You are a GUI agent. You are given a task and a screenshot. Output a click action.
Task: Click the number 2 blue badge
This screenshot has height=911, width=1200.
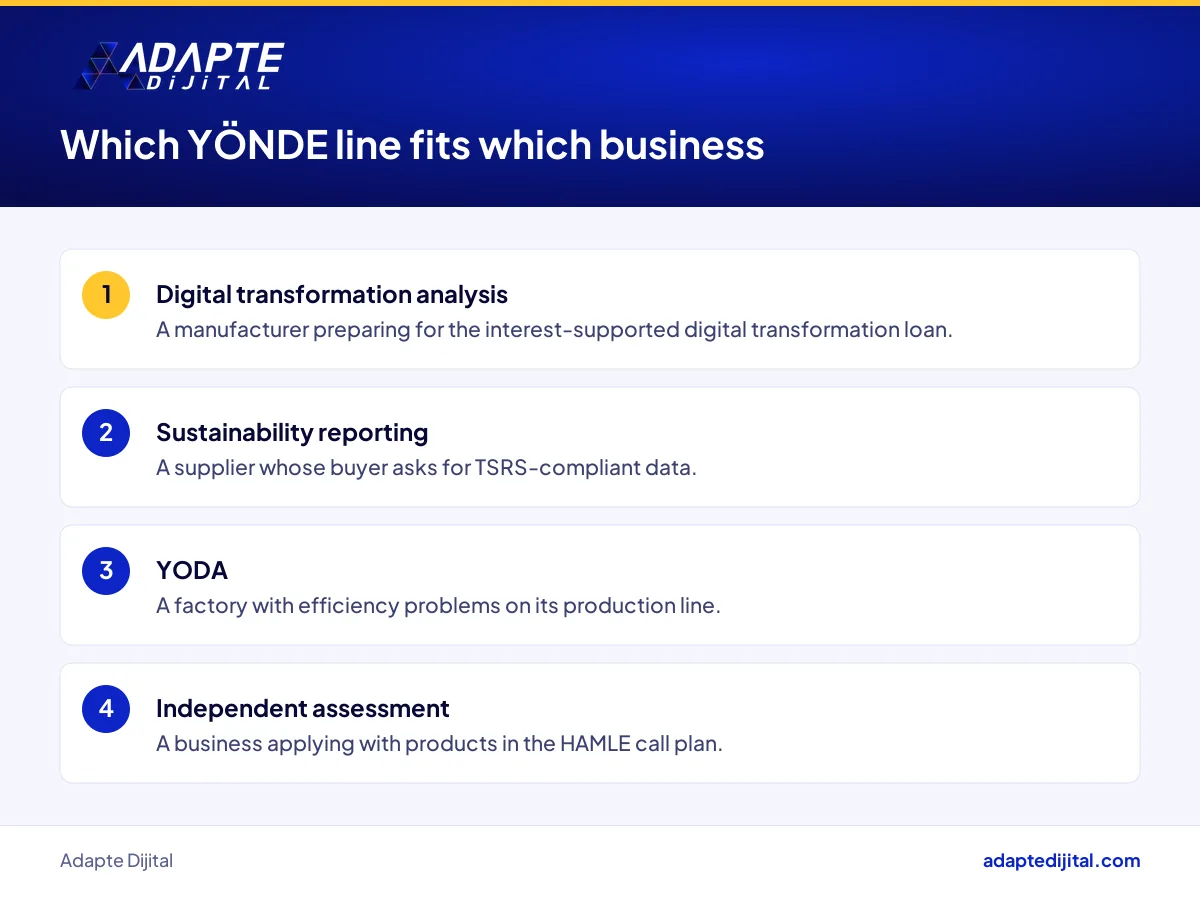click(106, 433)
